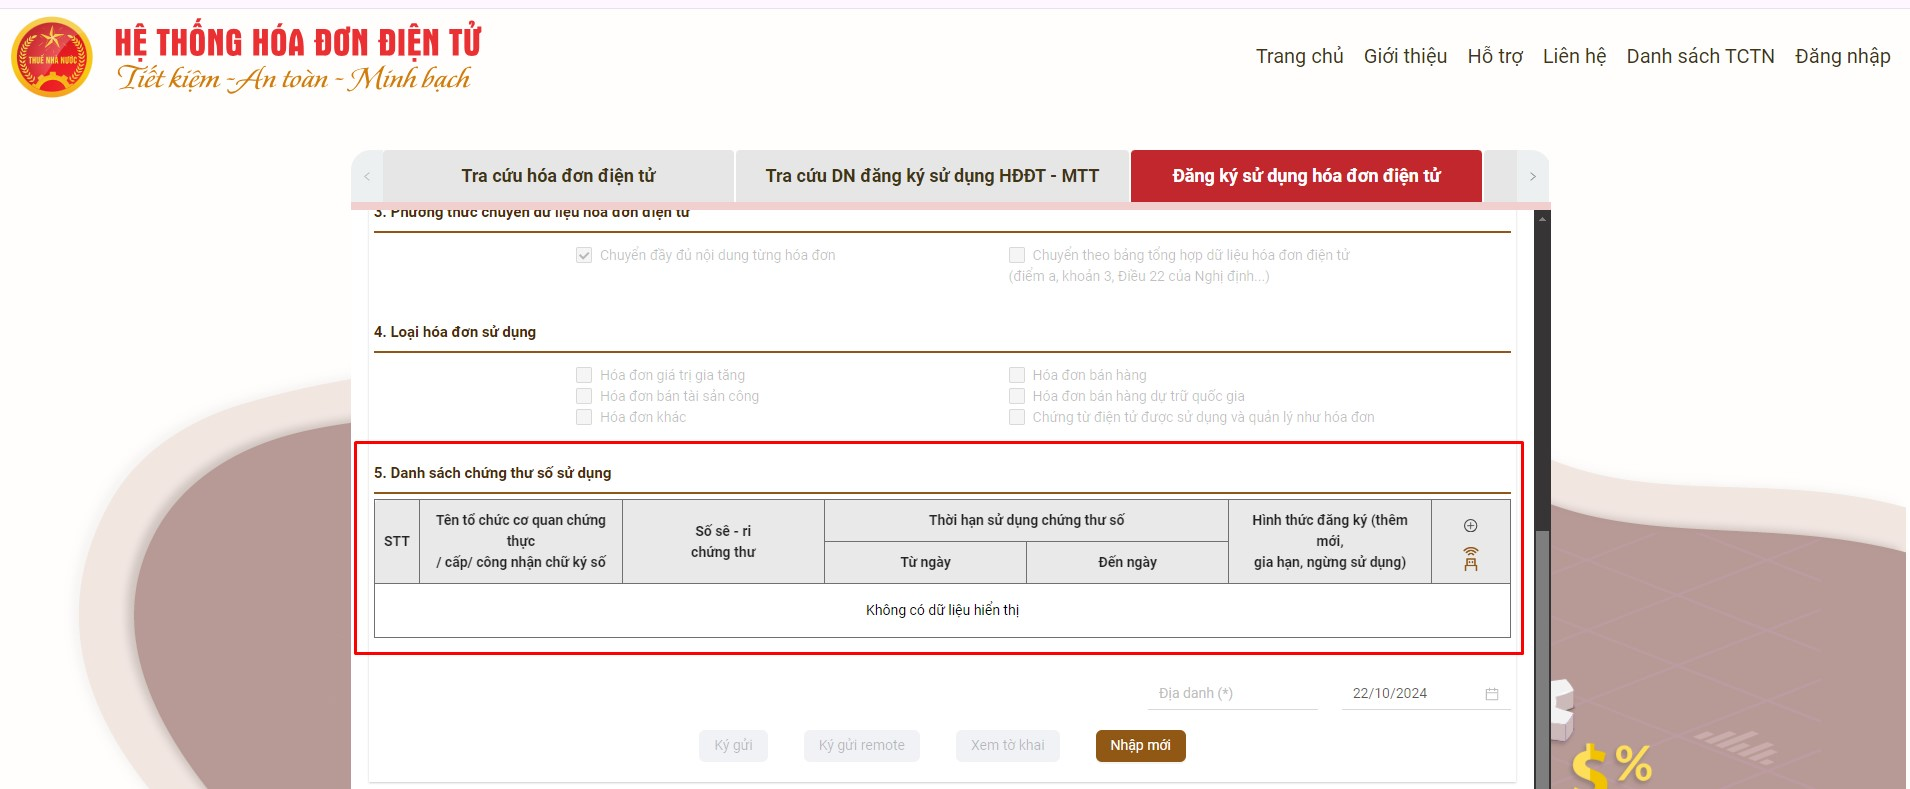Click the scrollbar up arrow
Screen dimensions: 1910x789
coord(1542,218)
